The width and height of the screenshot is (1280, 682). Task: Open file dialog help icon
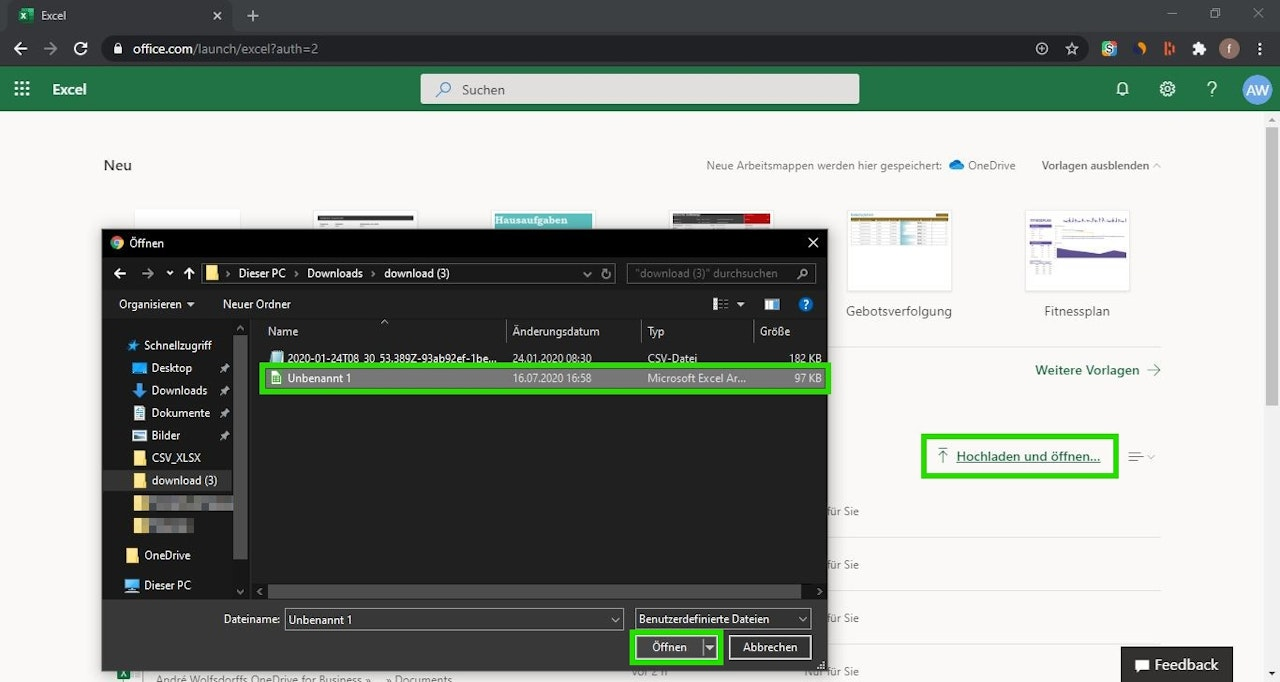pyautogui.click(x=806, y=304)
